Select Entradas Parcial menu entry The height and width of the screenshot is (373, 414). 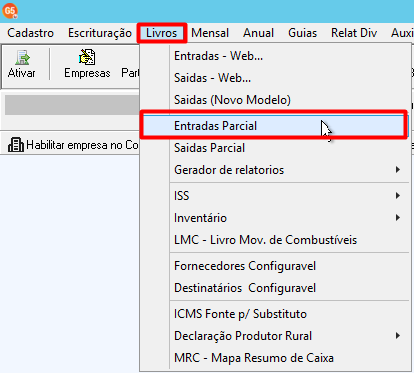click(275, 126)
